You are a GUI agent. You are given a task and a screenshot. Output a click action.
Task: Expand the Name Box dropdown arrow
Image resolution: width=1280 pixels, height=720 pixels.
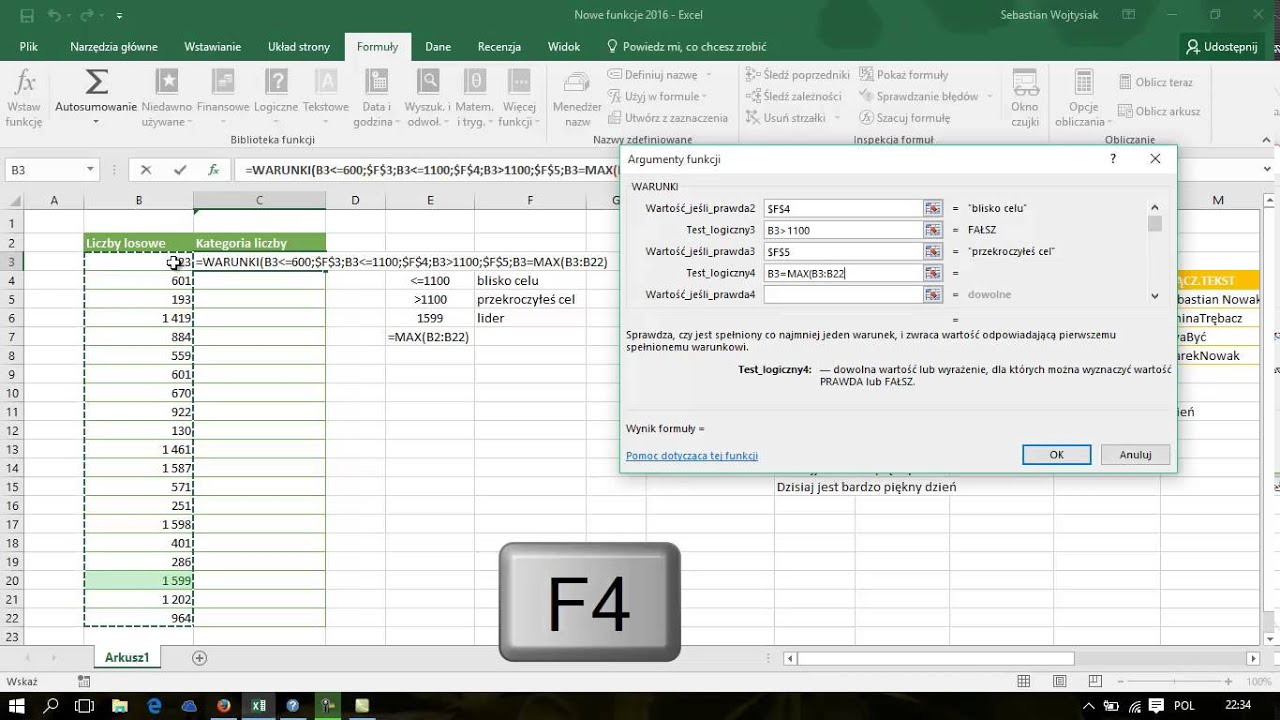coord(90,170)
